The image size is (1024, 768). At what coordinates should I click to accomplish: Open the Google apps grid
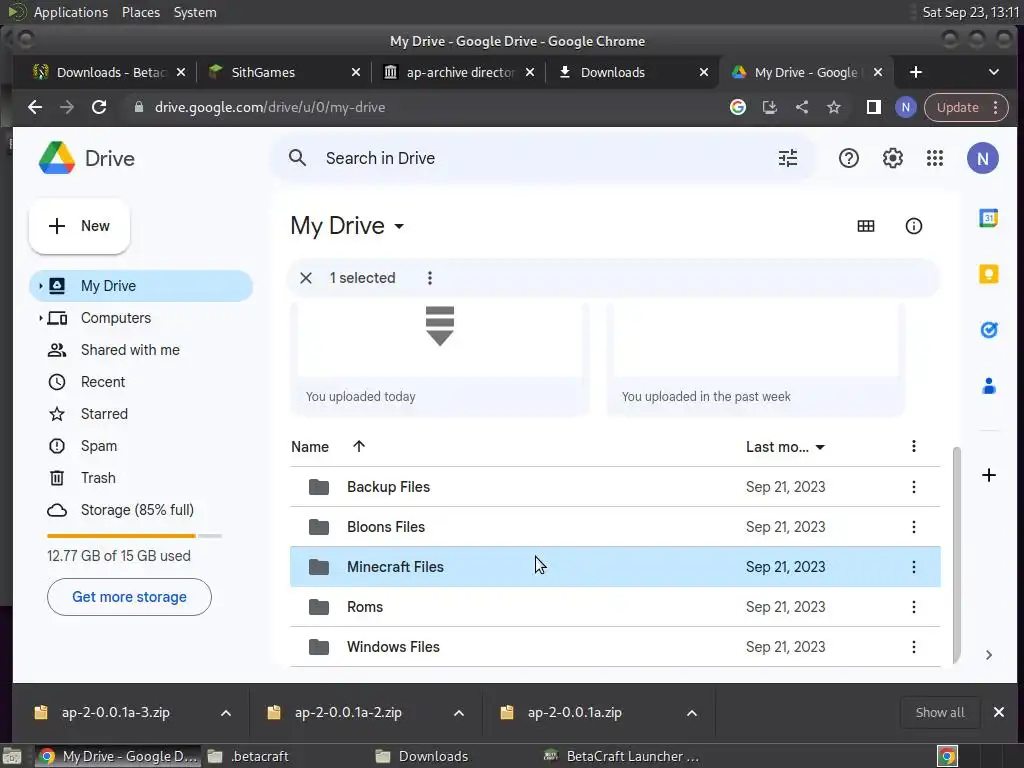(935, 158)
